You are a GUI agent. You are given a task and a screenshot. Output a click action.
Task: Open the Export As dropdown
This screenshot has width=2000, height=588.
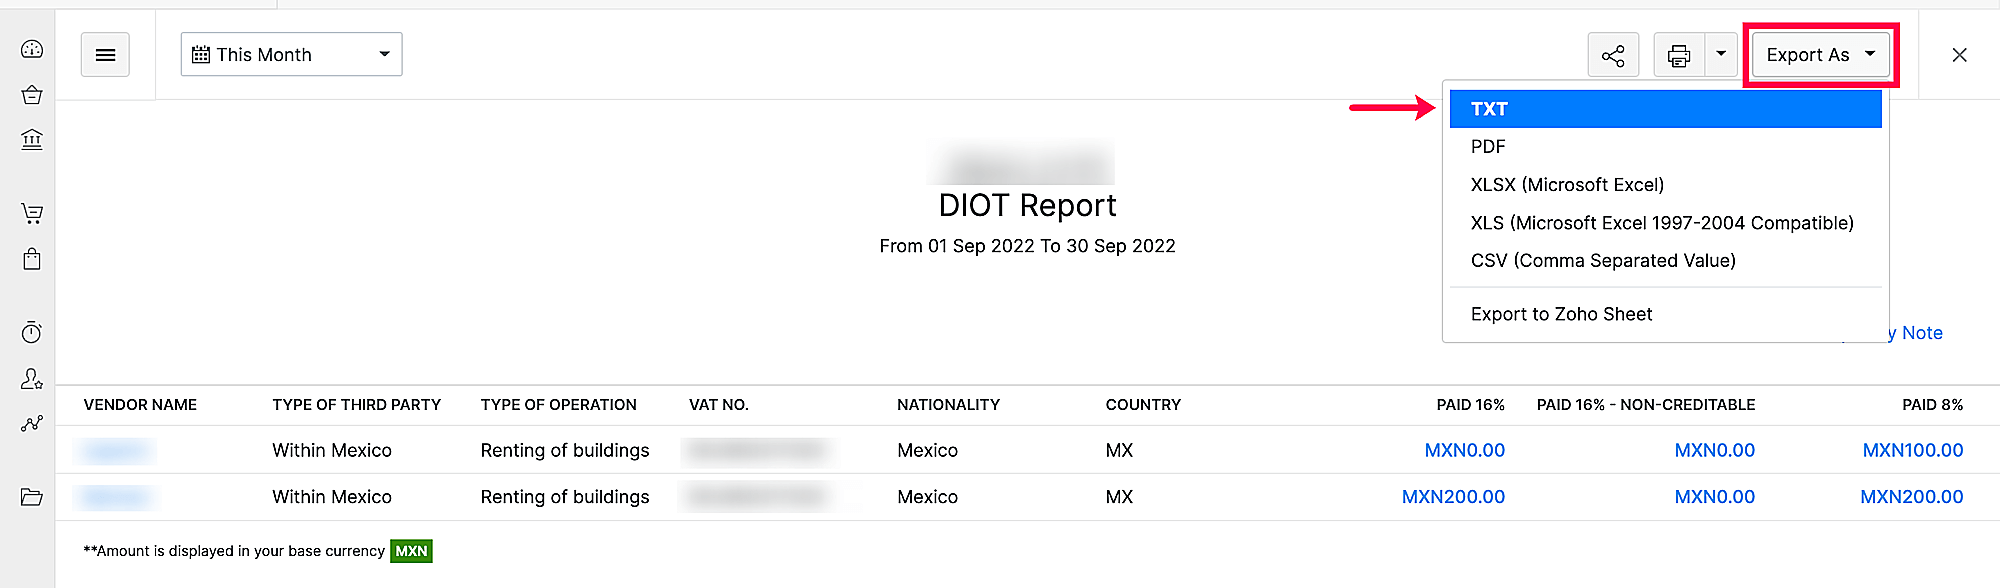click(1819, 55)
